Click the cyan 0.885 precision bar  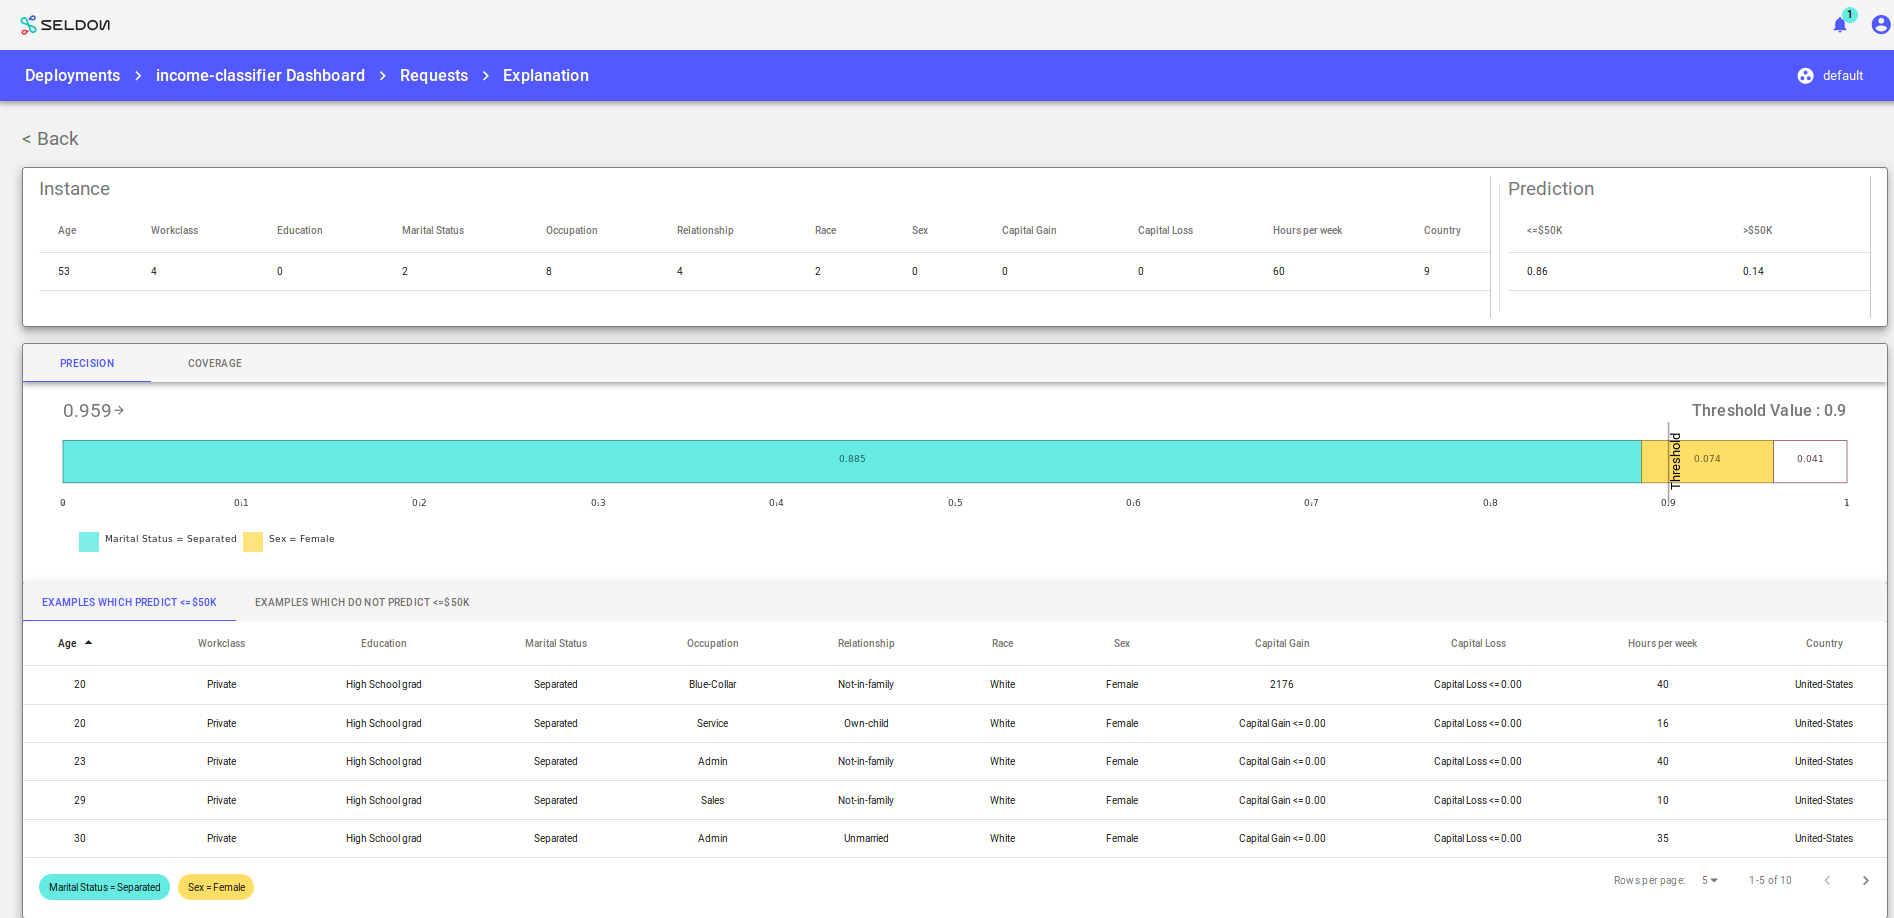pyautogui.click(x=852, y=462)
